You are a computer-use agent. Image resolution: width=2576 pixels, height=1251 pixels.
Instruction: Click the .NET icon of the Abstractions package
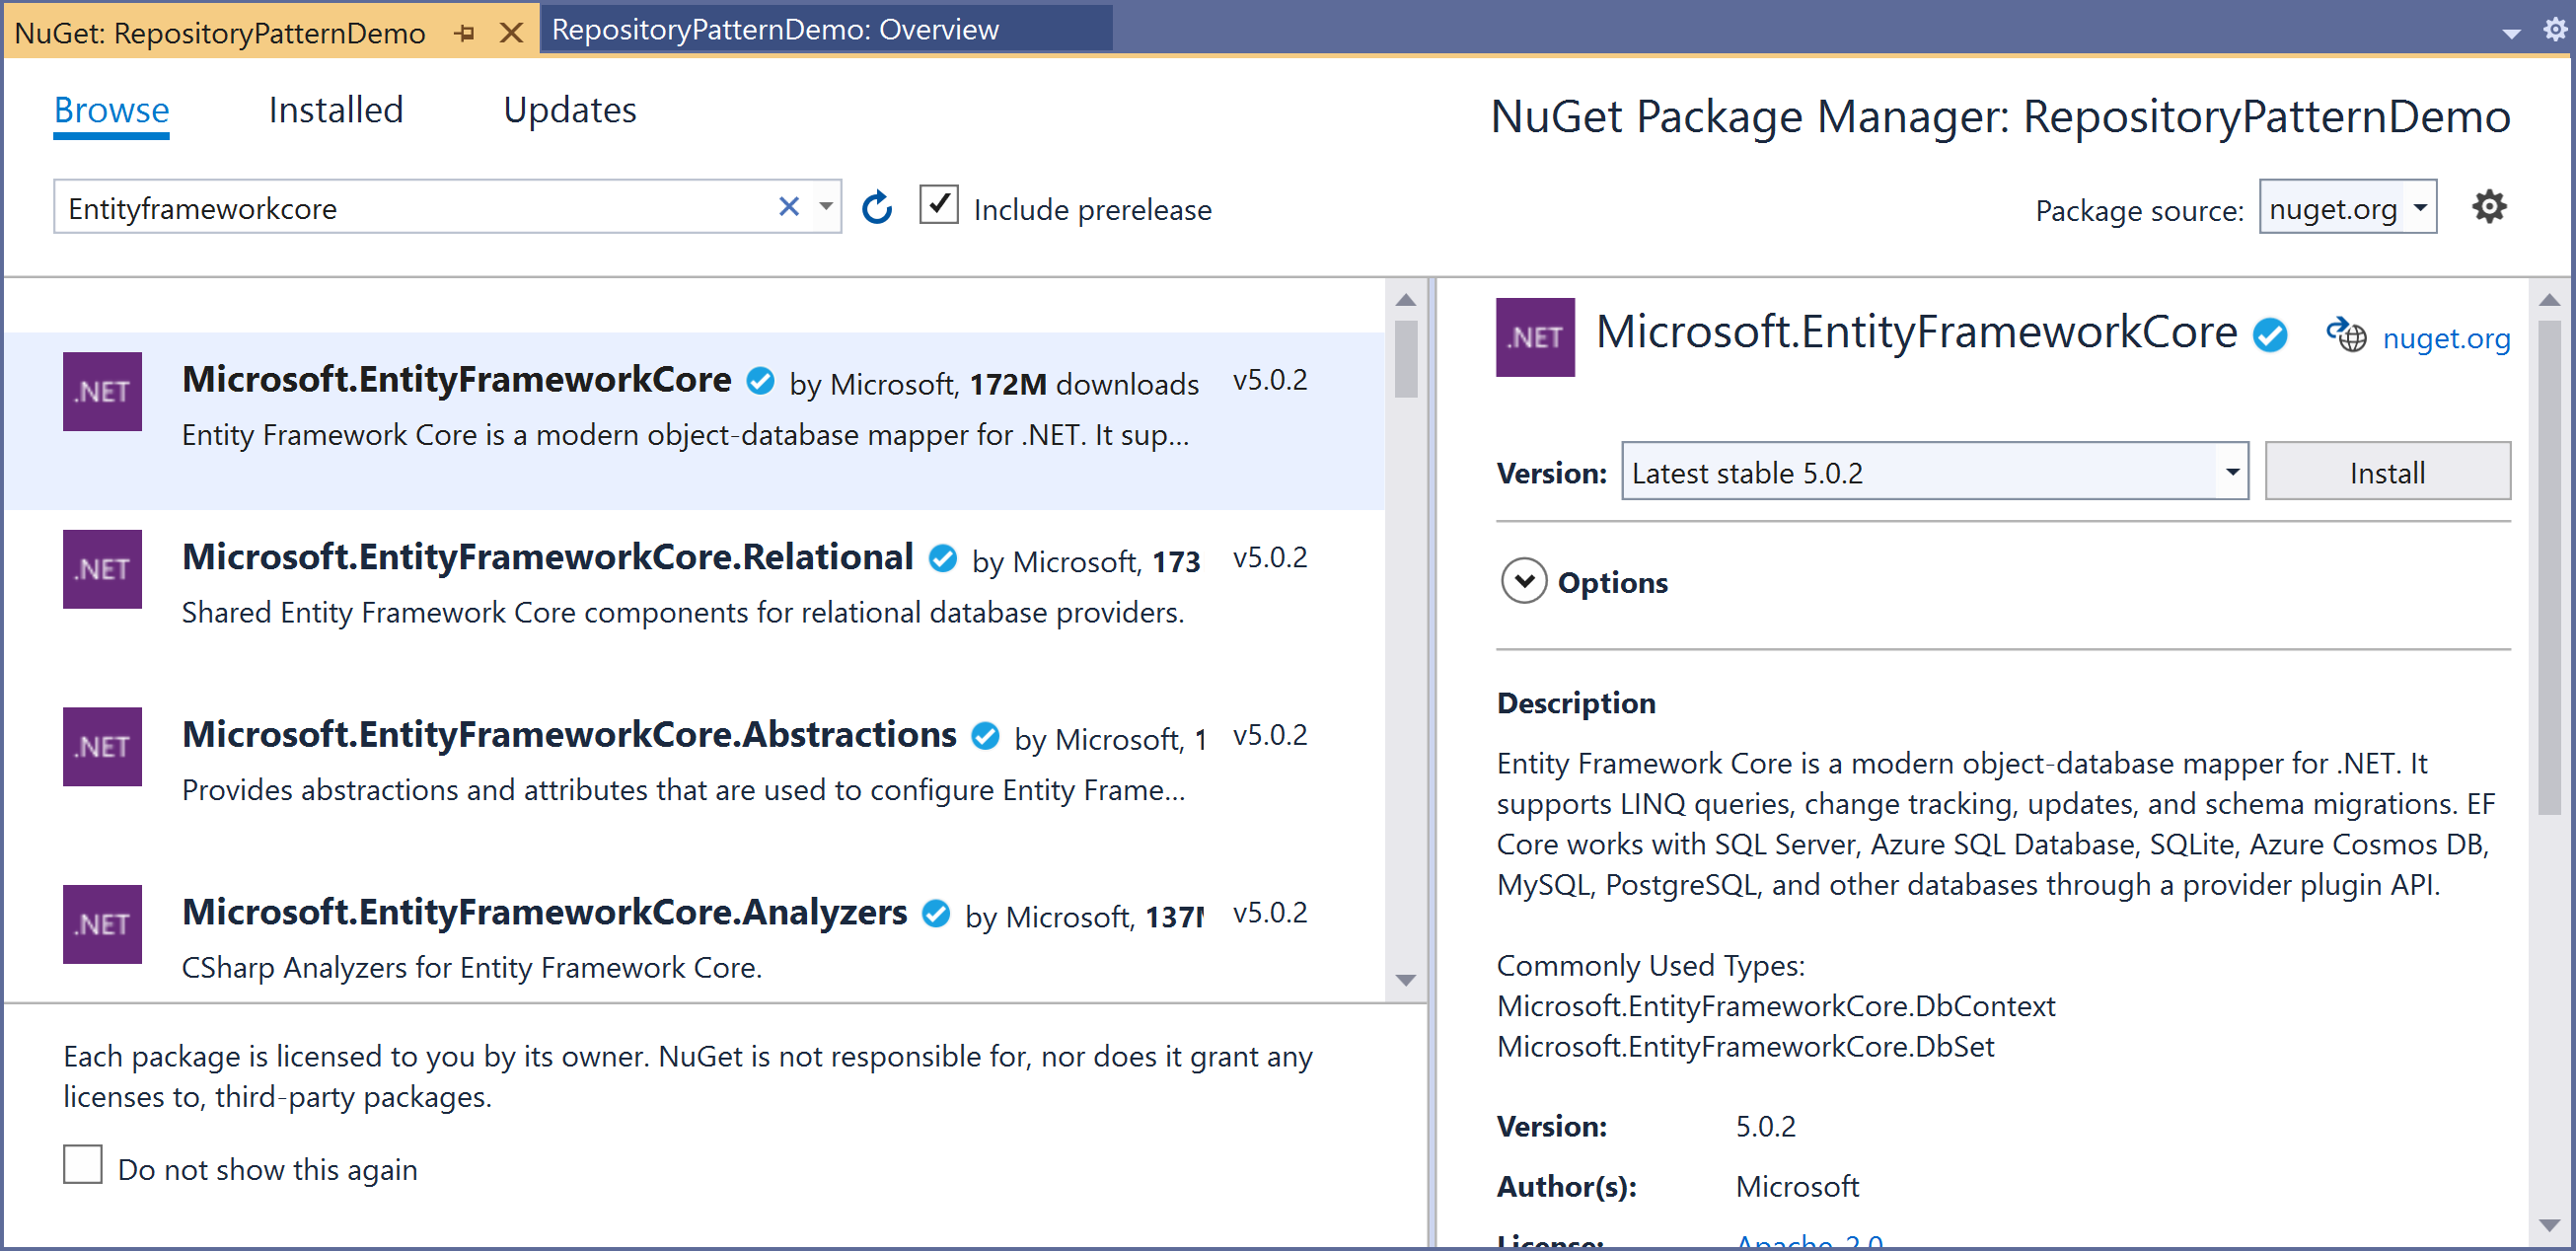[102, 746]
